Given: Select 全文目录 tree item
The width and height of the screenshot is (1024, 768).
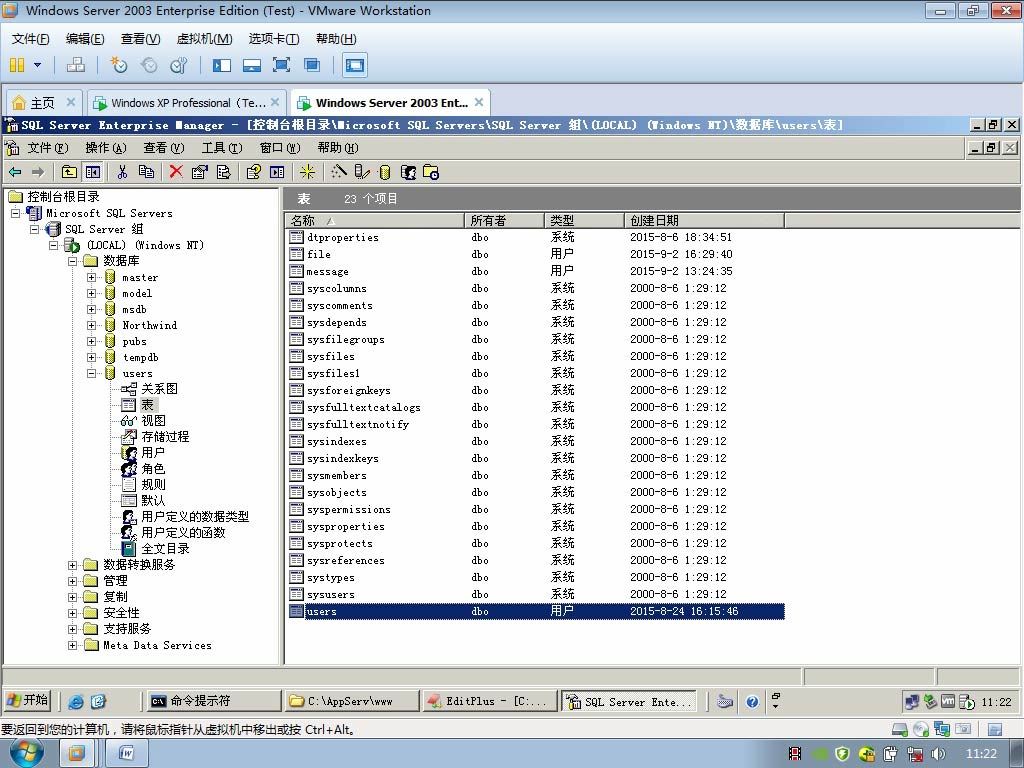Looking at the screenshot, I should (165, 549).
